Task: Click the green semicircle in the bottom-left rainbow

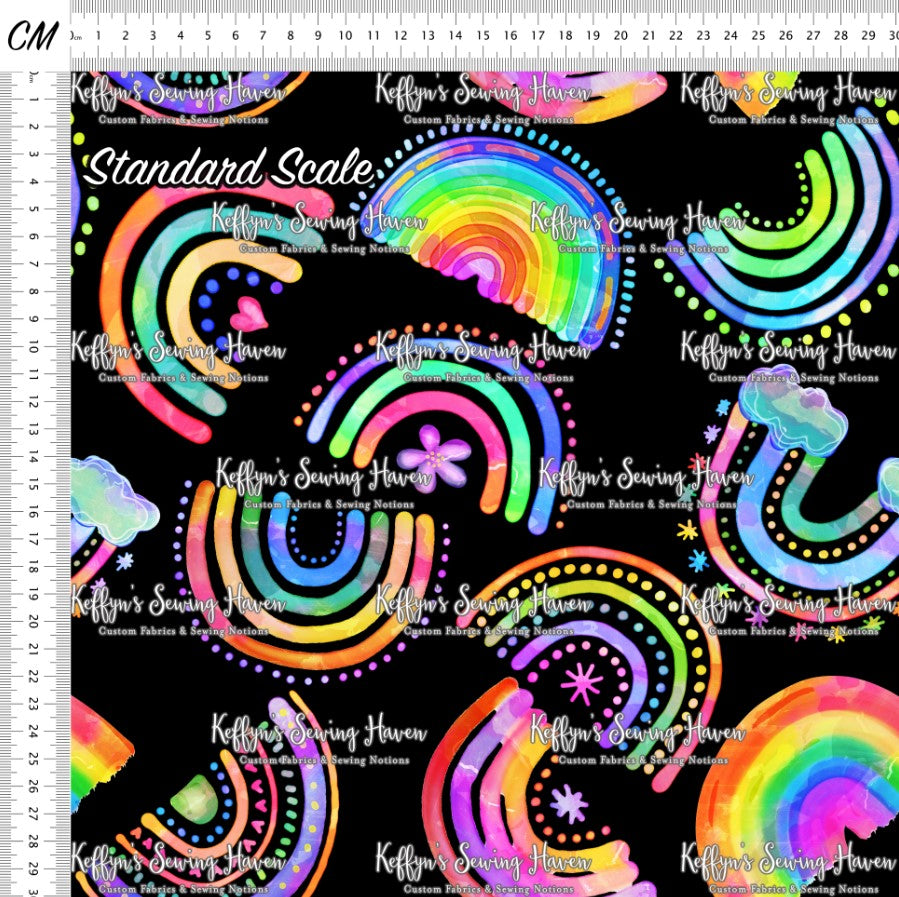Action: [x=194, y=800]
